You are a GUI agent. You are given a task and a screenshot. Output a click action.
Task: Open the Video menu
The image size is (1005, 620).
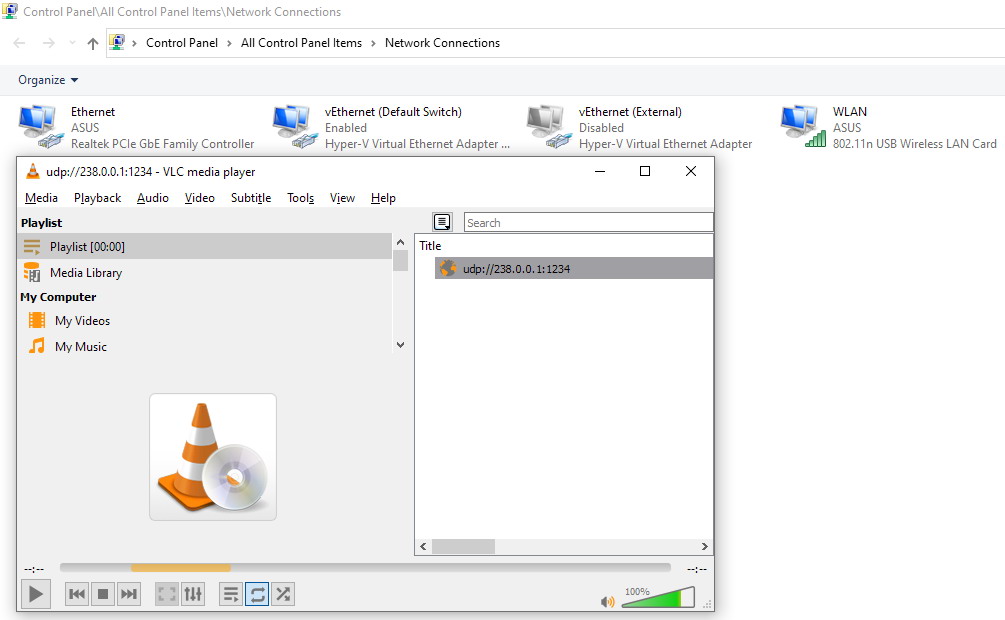tap(199, 198)
